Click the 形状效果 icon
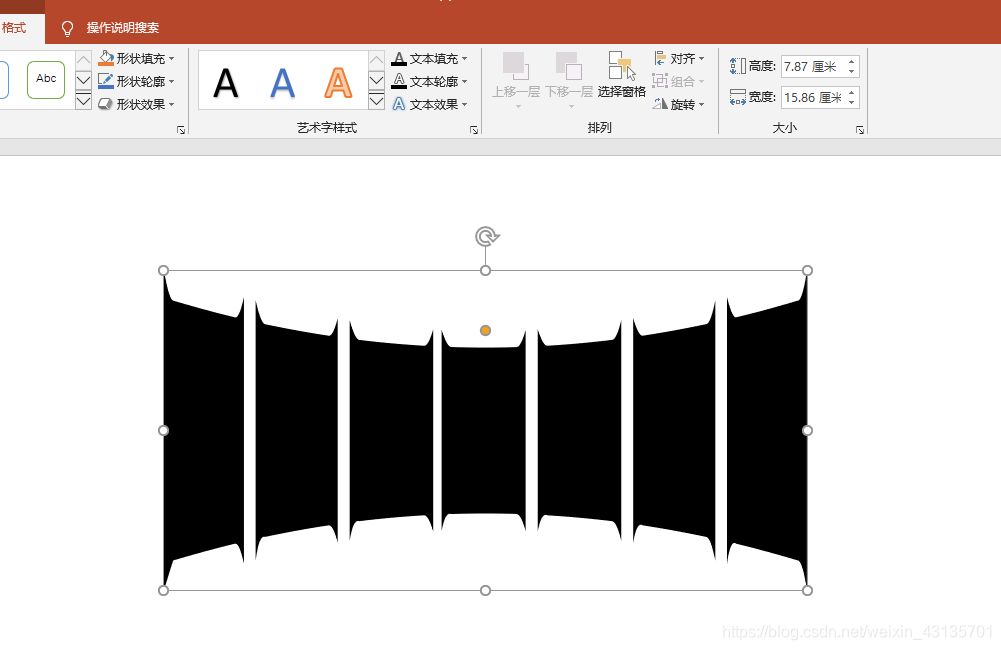Viewport: 1001px width, 650px height. (x=106, y=104)
